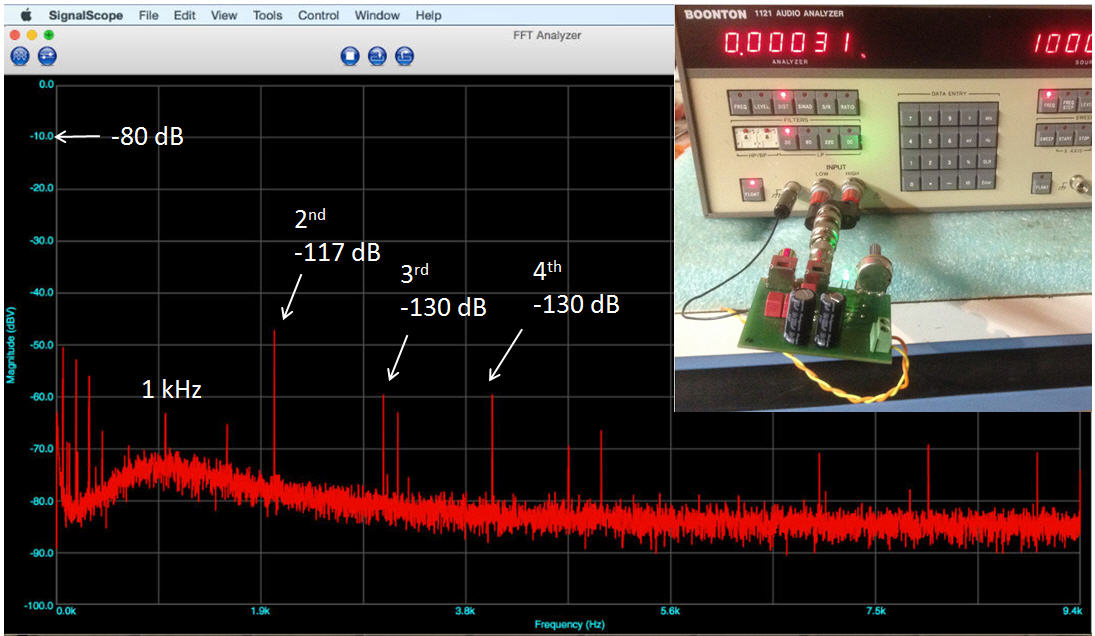
Task: Click the square Stop button in toolbar
Action: click(350, 56)
